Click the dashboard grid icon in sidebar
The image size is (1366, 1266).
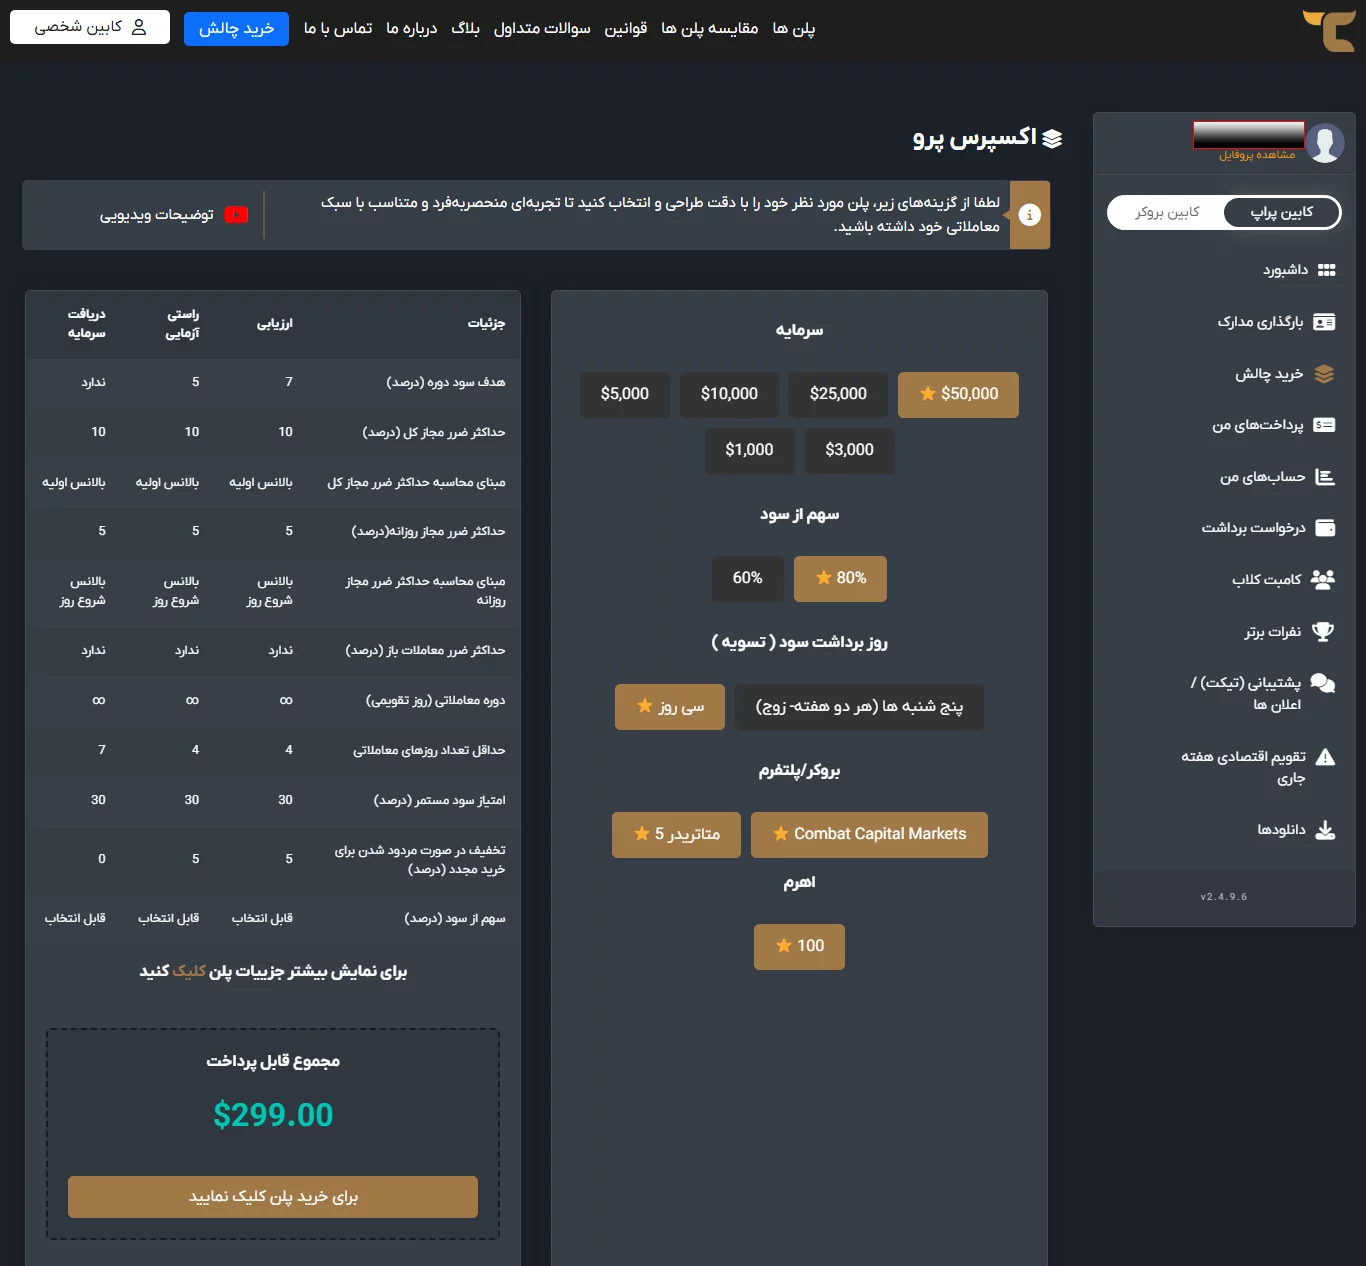pyautogui.click(x=1326, y=270)
